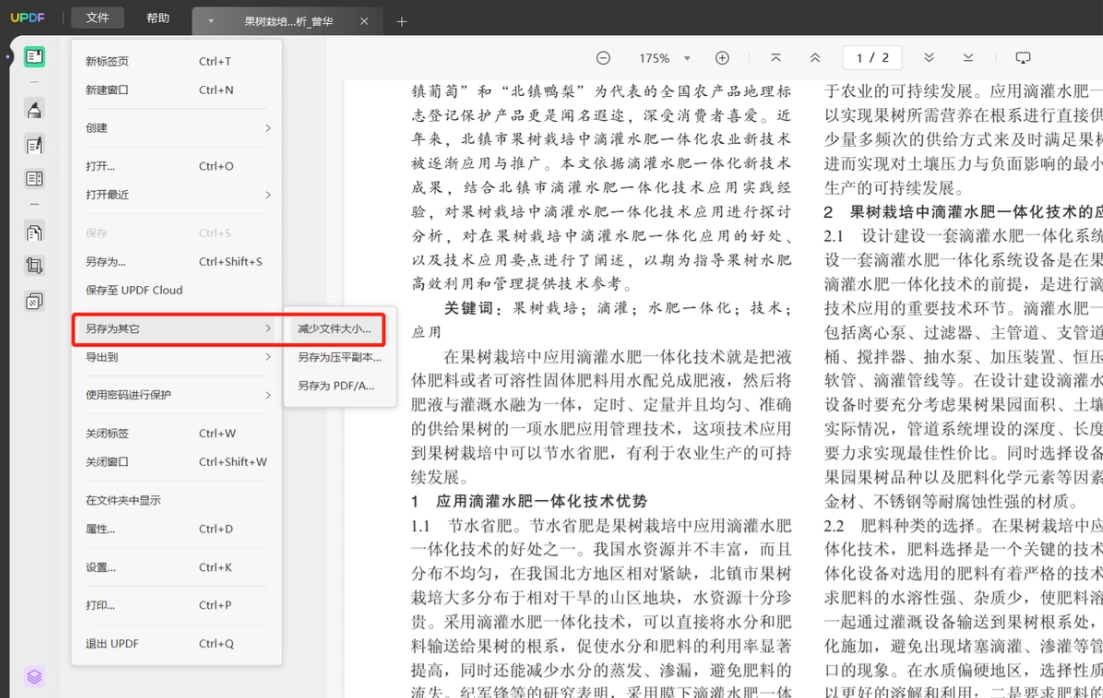Click the zoom out minus icon
The height and width of the screenshot is (698, 1103).
(x=603, y=58)
